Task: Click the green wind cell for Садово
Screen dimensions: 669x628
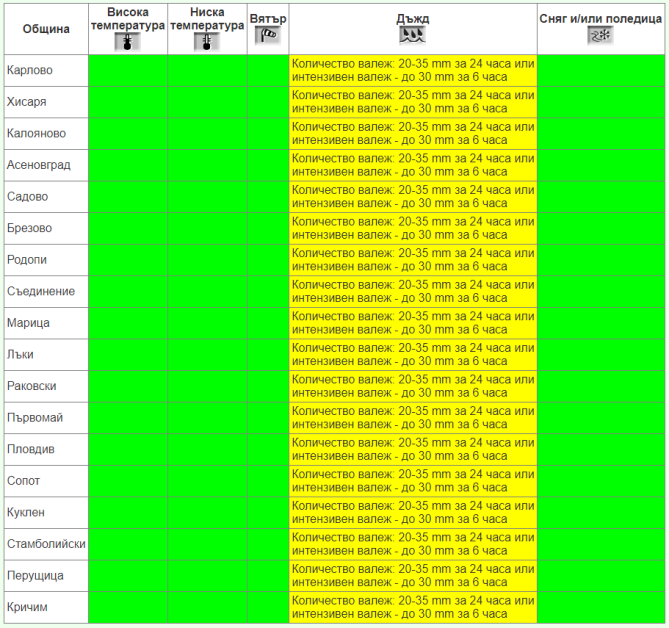Action: 268,197
